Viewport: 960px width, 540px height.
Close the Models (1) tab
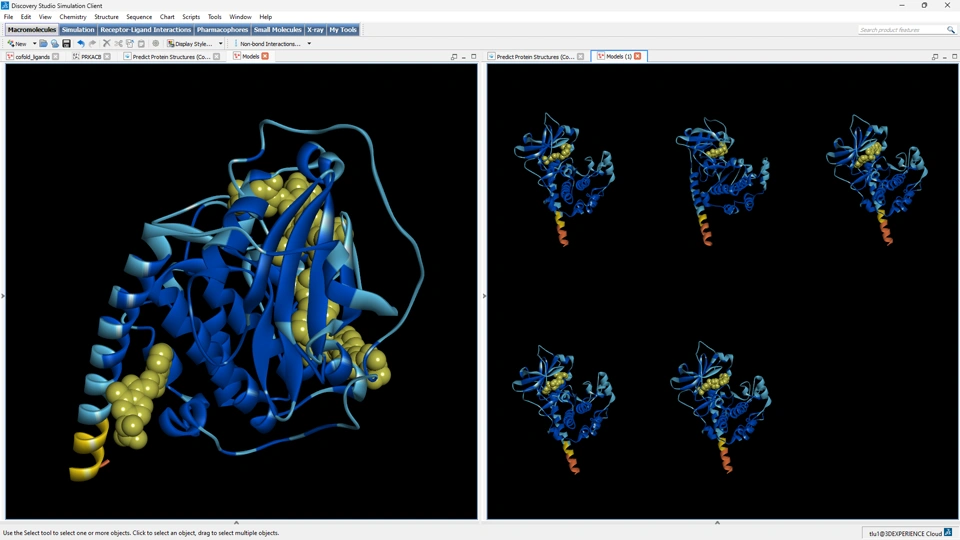(x=637, y=56)
